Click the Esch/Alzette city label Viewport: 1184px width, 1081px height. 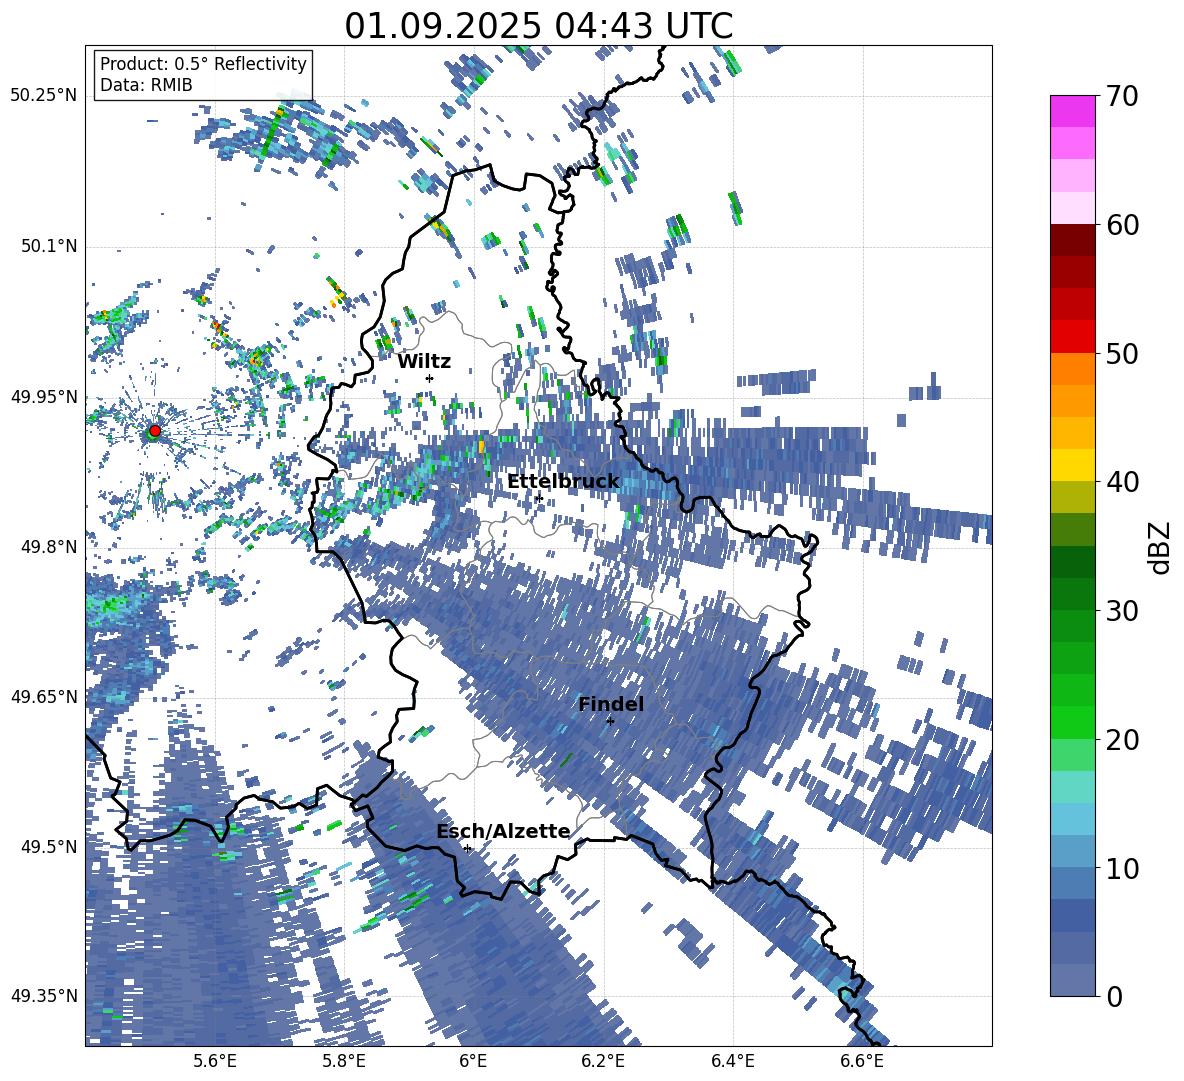(x=503, y=831)
